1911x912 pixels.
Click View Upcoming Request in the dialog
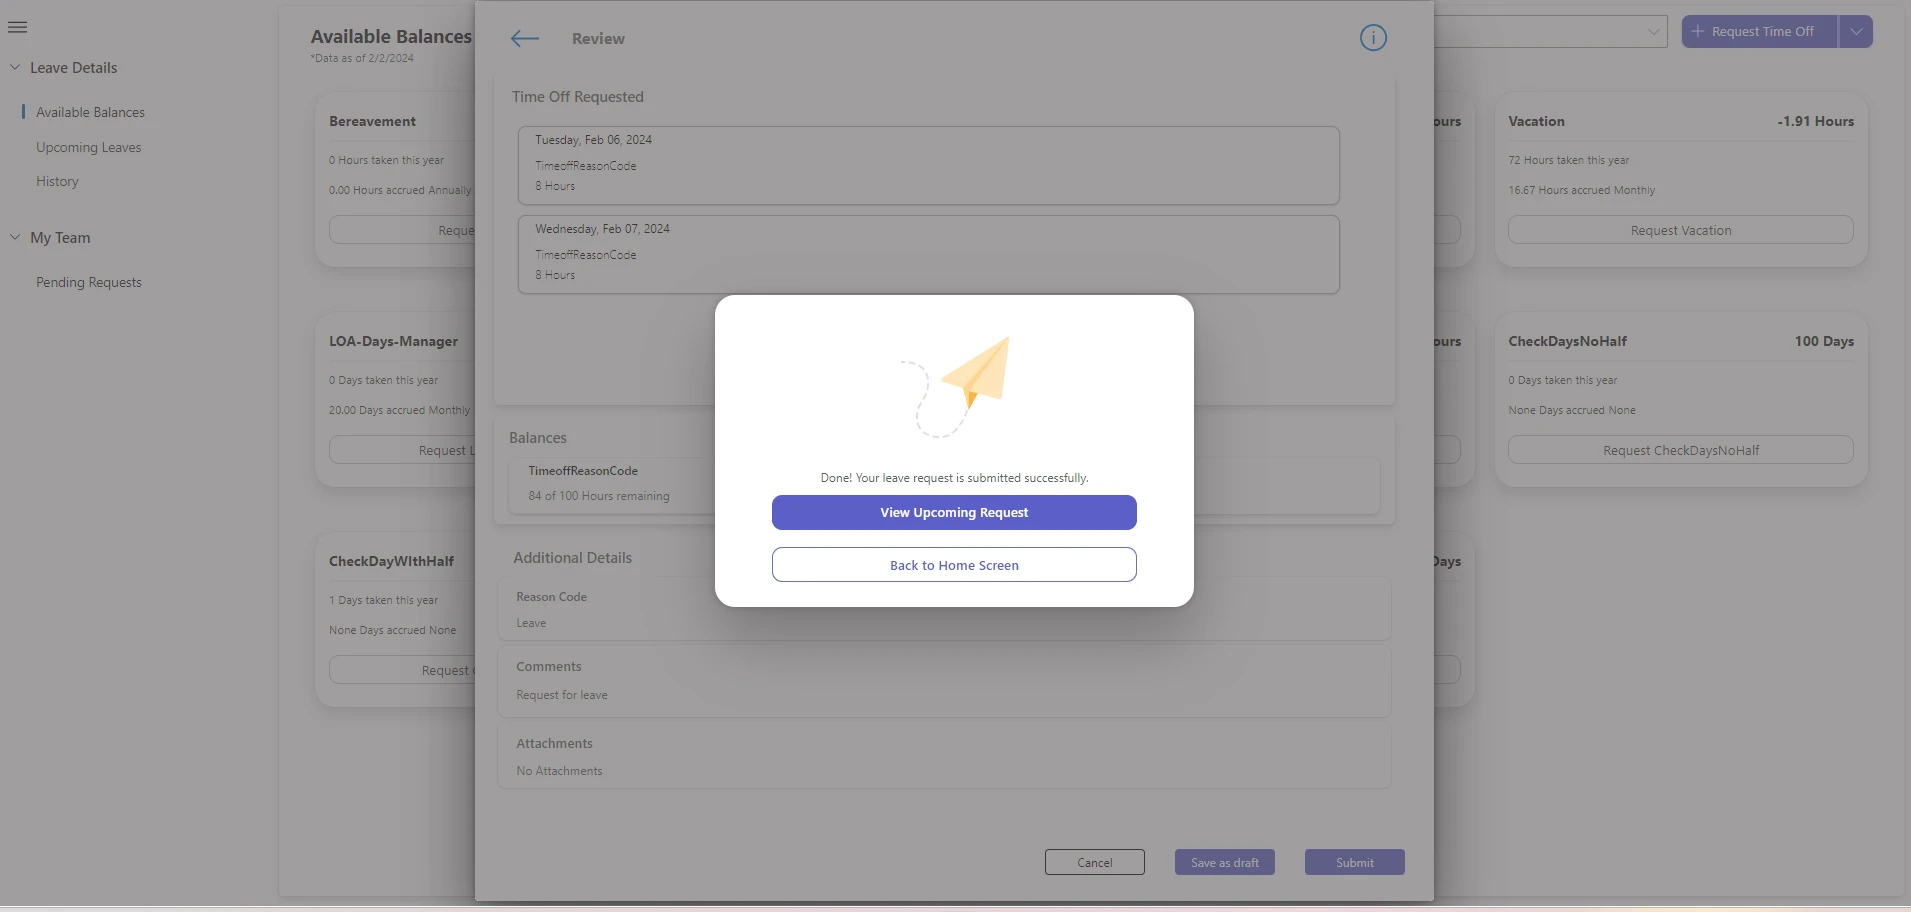point(953,512)
